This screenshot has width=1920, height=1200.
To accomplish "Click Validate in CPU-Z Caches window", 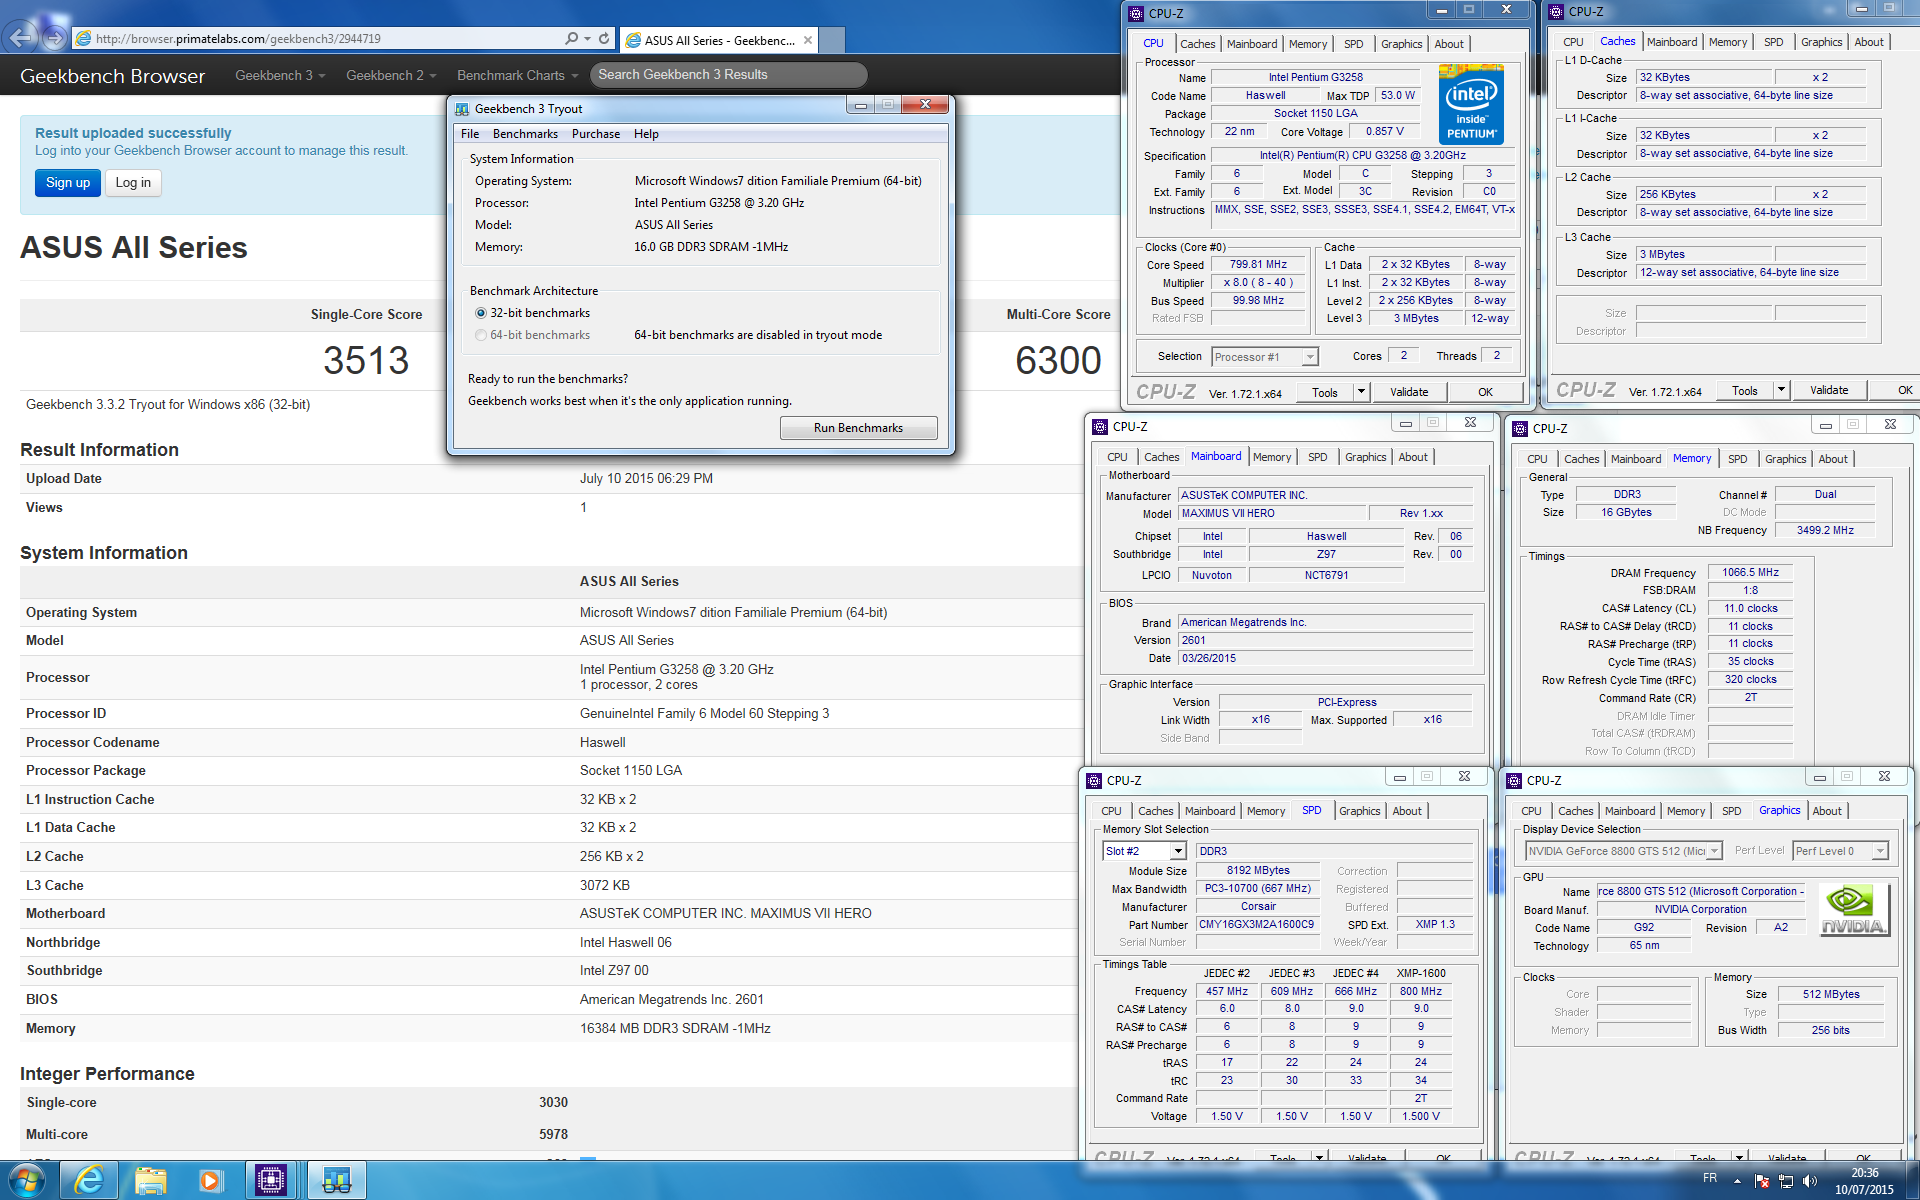I will [1829, 390].
